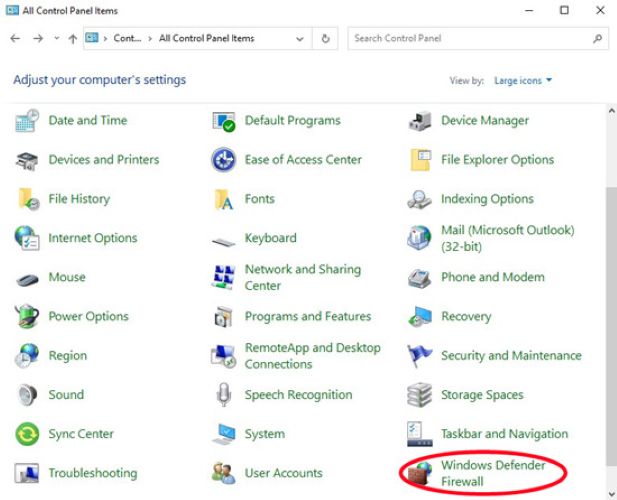This screenshot has width=617, height=500.
Task: Click the Control Panel address bar icon
Action: (92, 38)
